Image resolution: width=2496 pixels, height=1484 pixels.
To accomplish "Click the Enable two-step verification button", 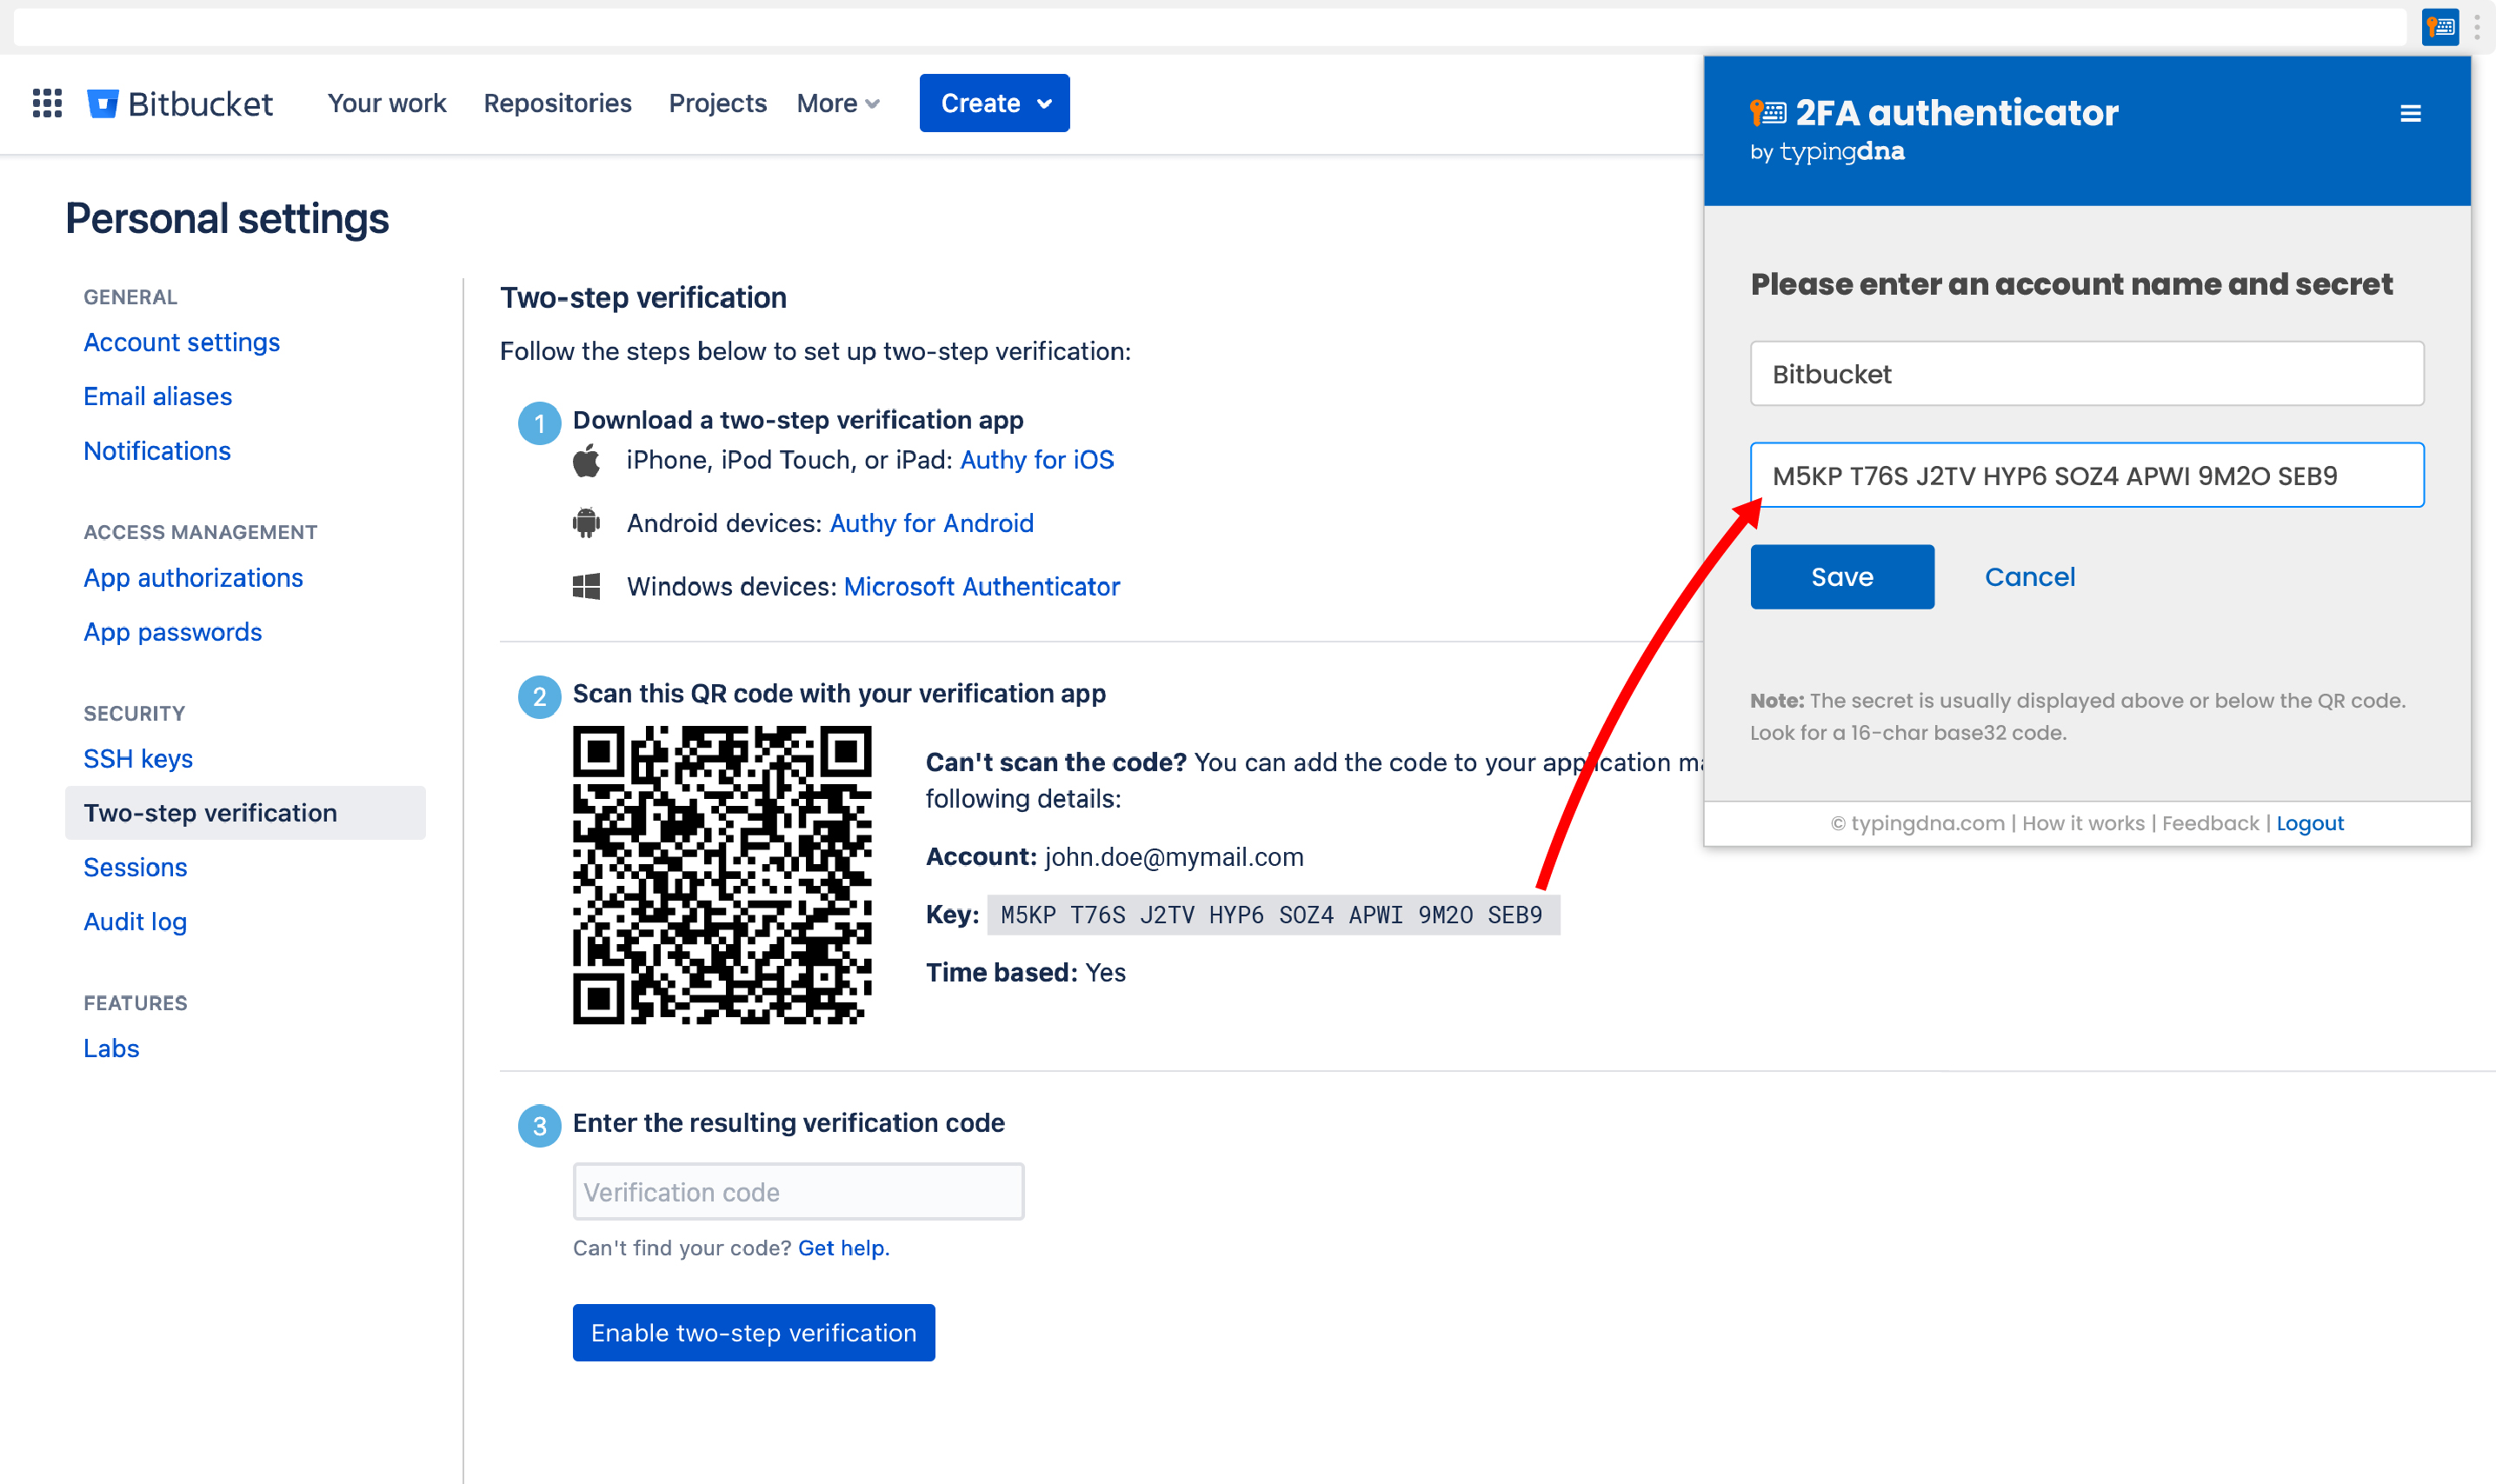I will click(755, 1332).
